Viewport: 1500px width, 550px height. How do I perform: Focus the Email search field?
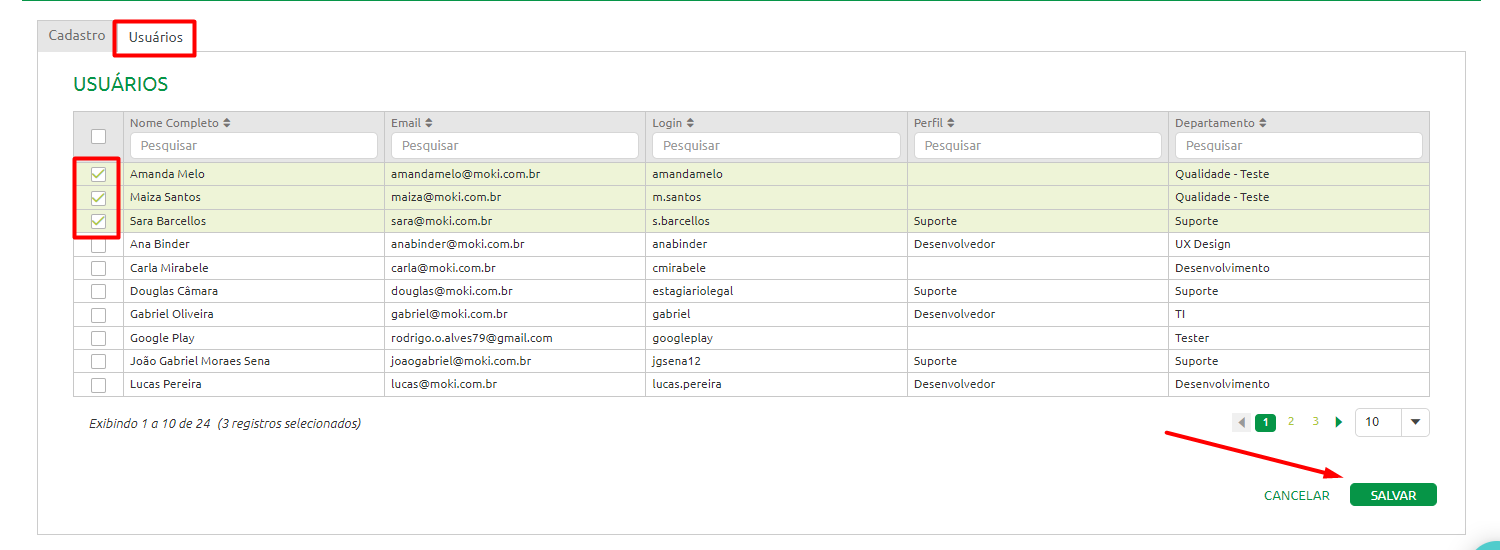pyautogui.click(x=515, y=145)
